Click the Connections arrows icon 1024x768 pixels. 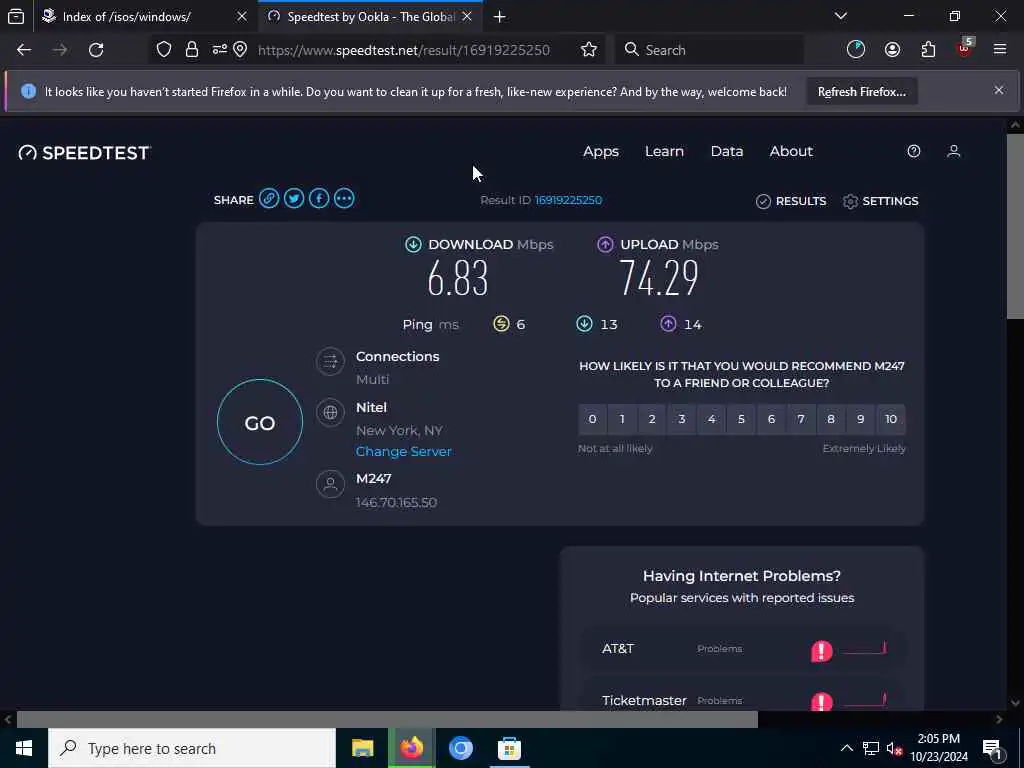point(330,361)
